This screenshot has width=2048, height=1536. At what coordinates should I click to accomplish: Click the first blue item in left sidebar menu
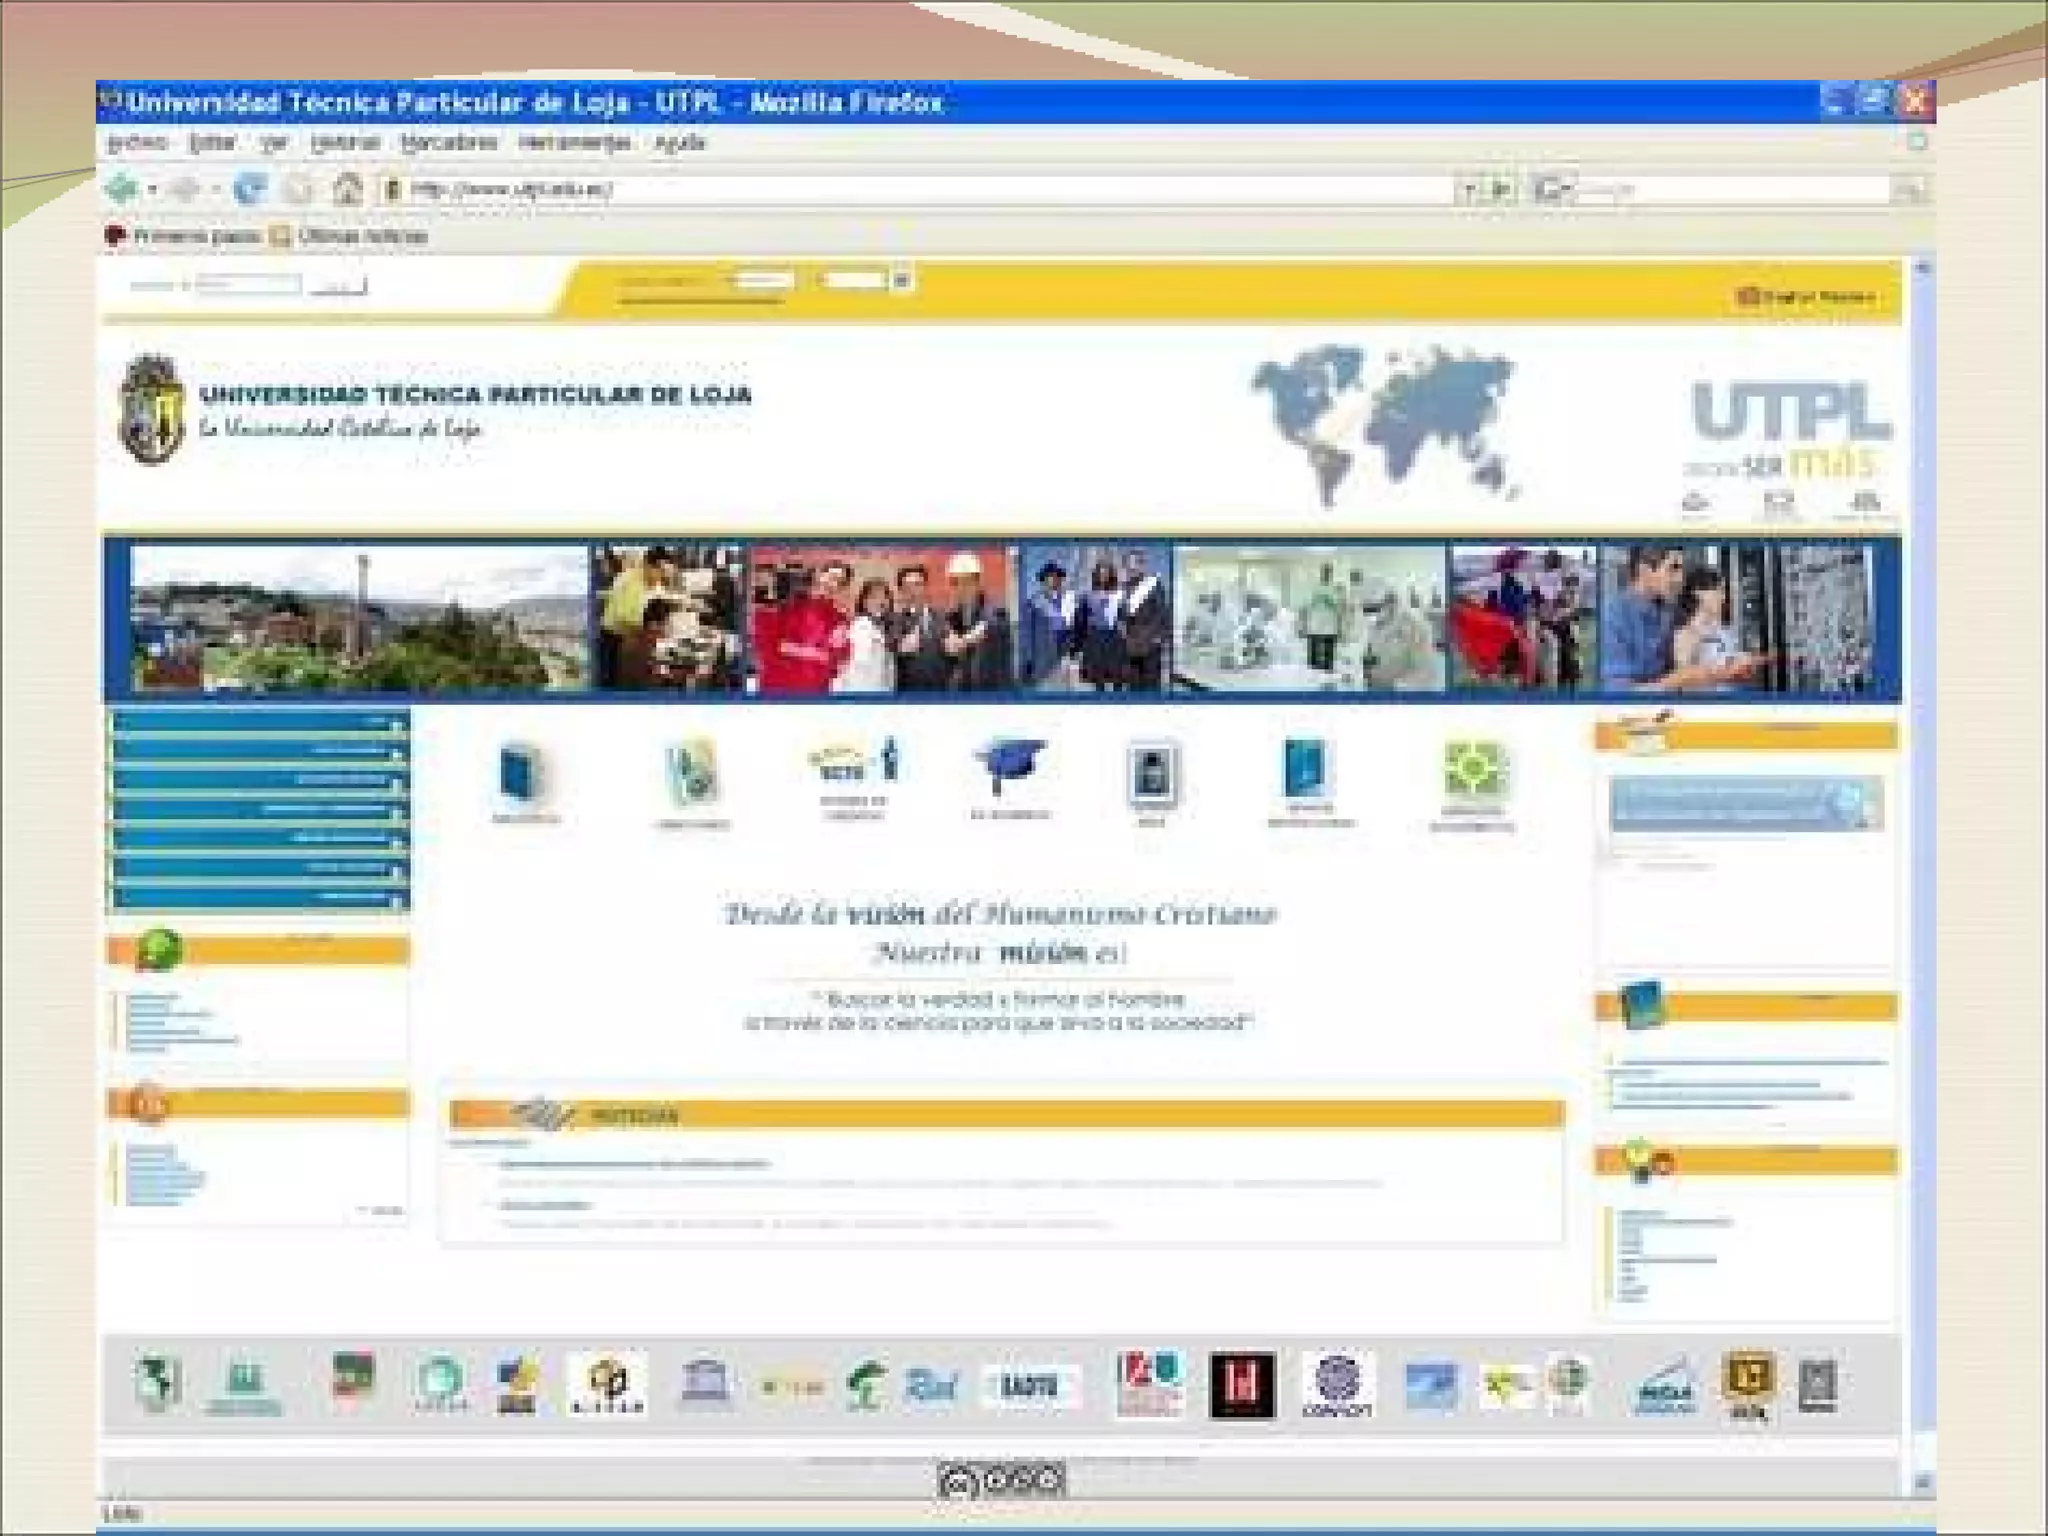260,723
